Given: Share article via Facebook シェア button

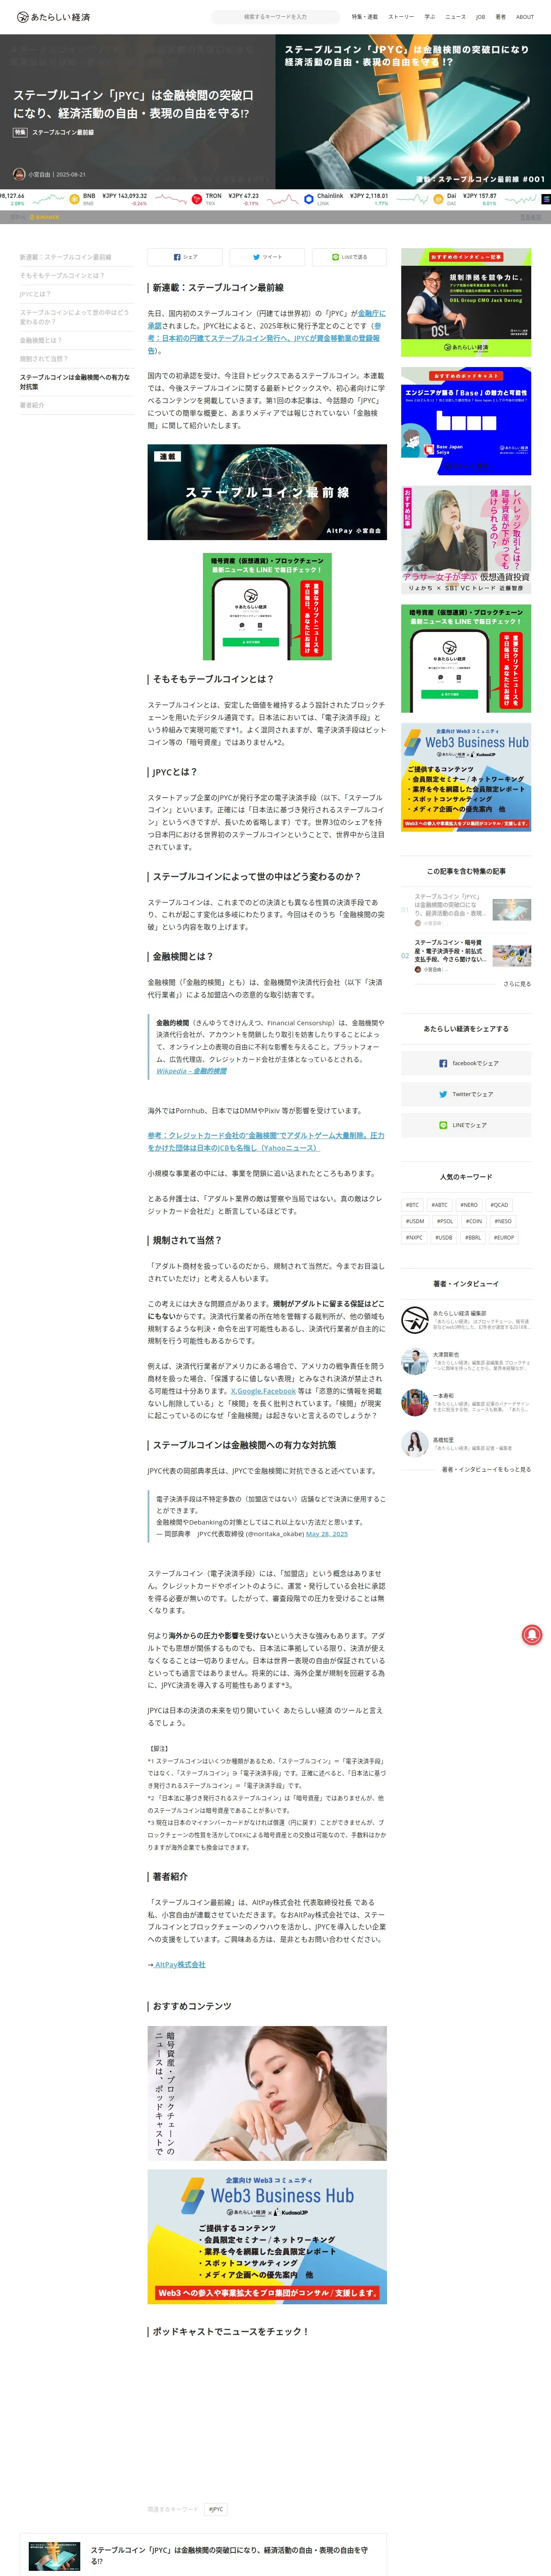Looking at the screenshot, I should [185, 257].
